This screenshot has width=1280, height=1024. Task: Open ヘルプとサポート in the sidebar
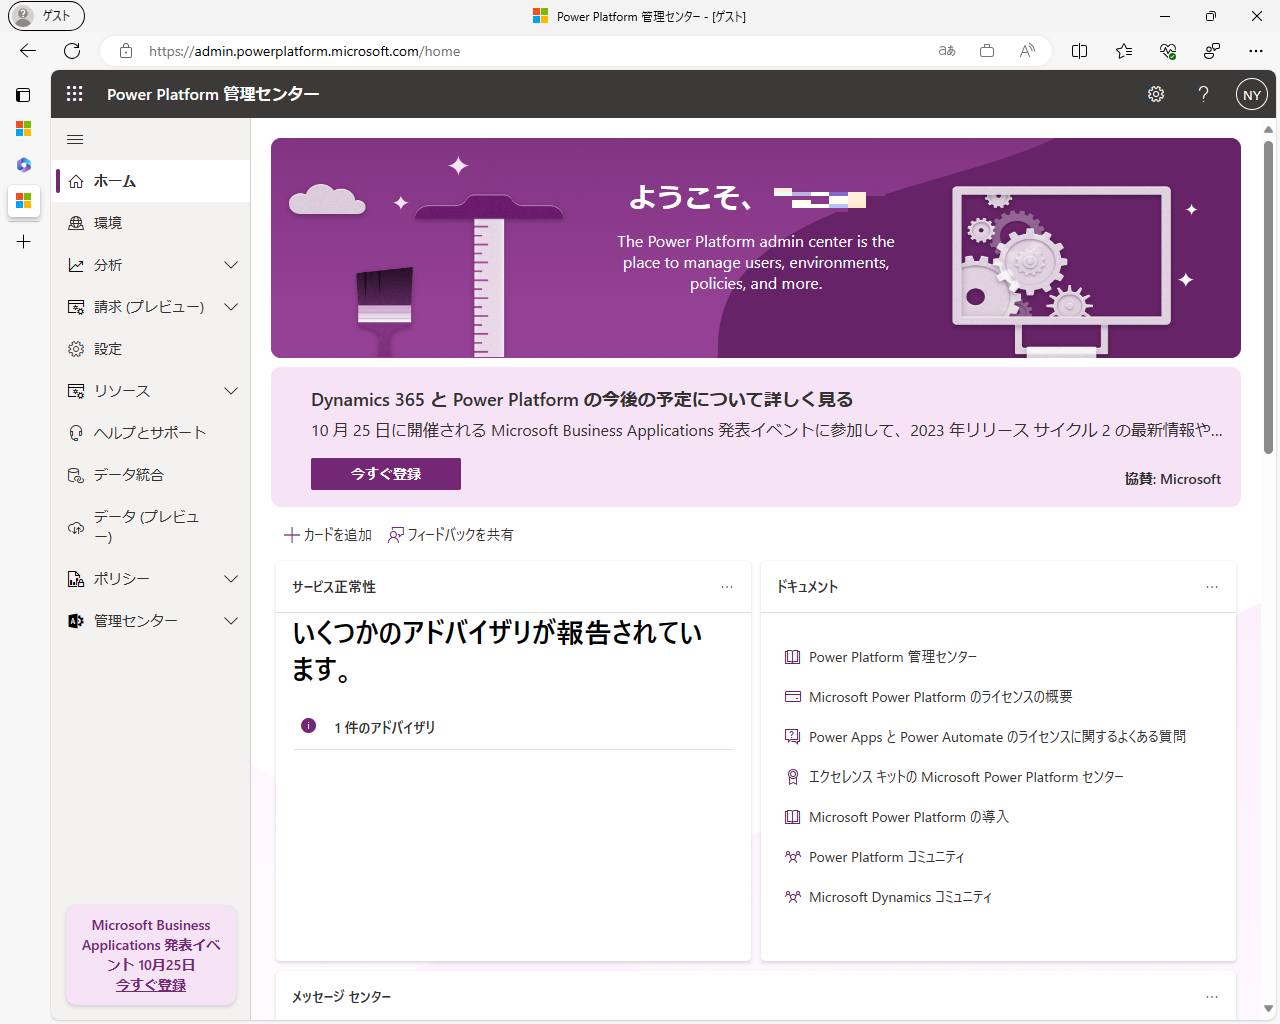pos(150,433)
